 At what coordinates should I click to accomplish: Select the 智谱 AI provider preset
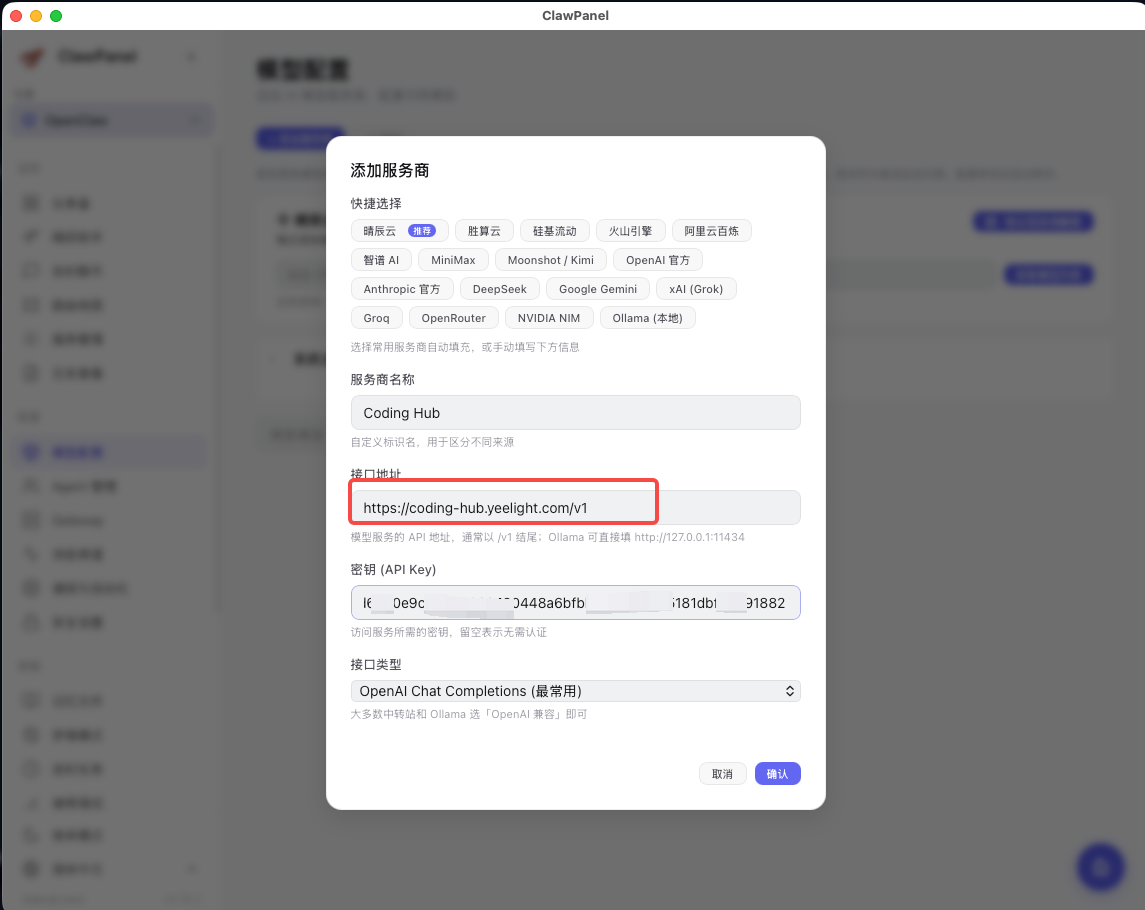381,260
